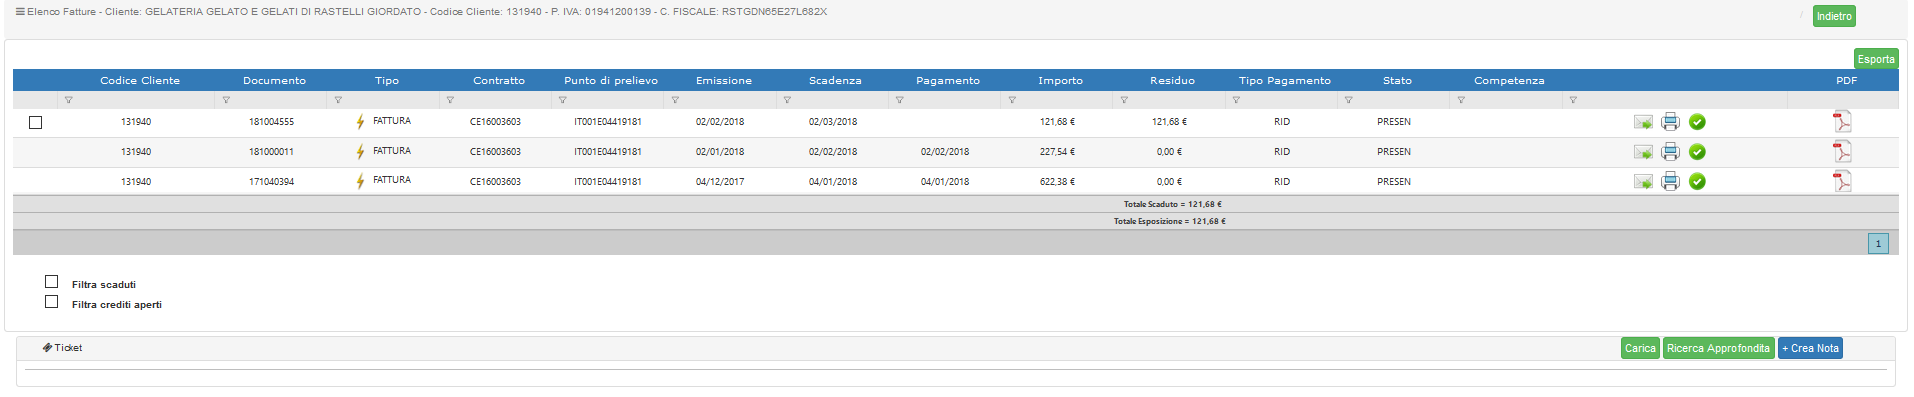
Task: Open filter icon under Punto di prelievo
Action: click(x=563, y=100)
